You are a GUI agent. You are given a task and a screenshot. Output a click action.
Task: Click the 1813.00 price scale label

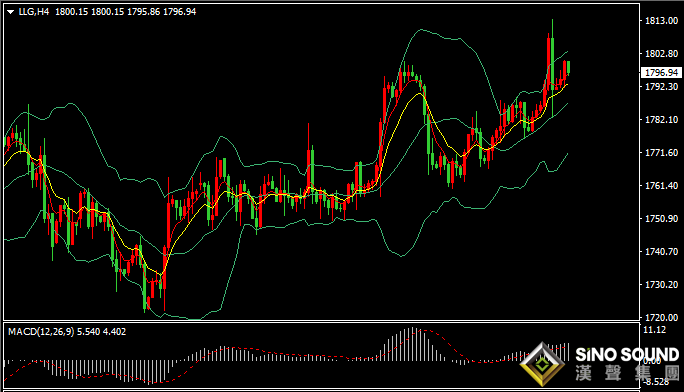(x=661, y=21)
